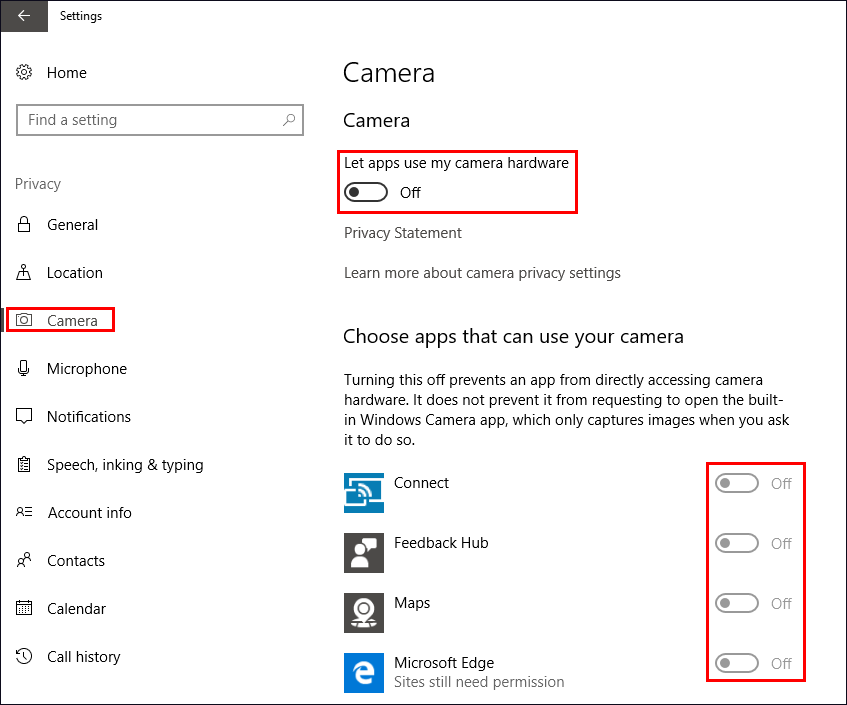
Task: Click the Settings window title
Action: tap(80, 16)
